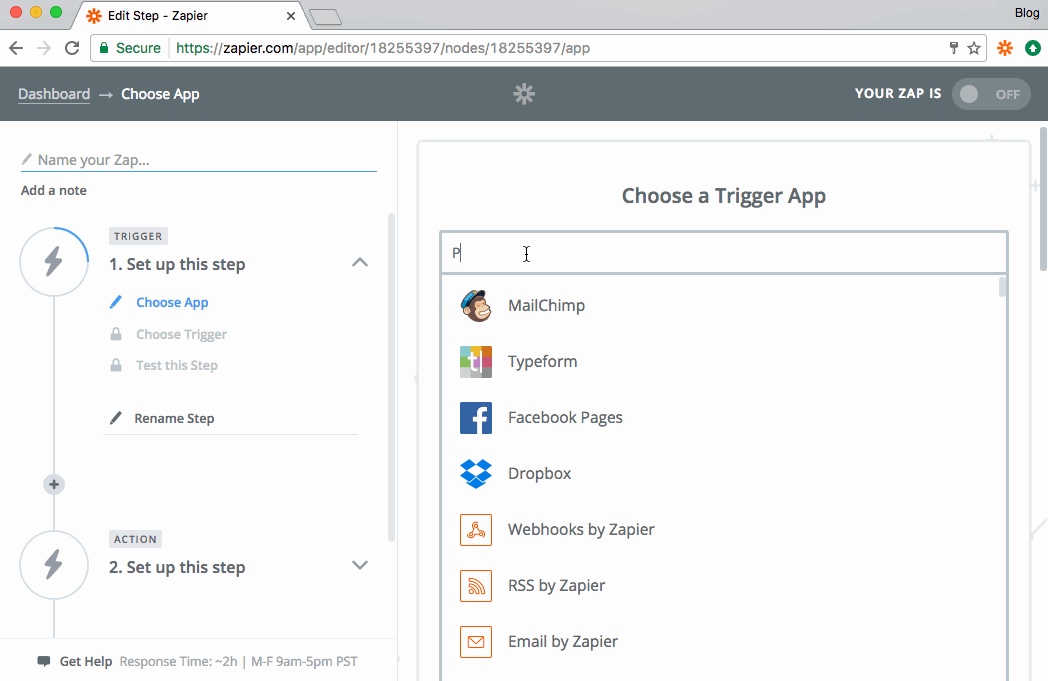The image size is (1048, 681).
Task: Select the Webhooks by Zapier icon
Action: [x=476, y=530]
